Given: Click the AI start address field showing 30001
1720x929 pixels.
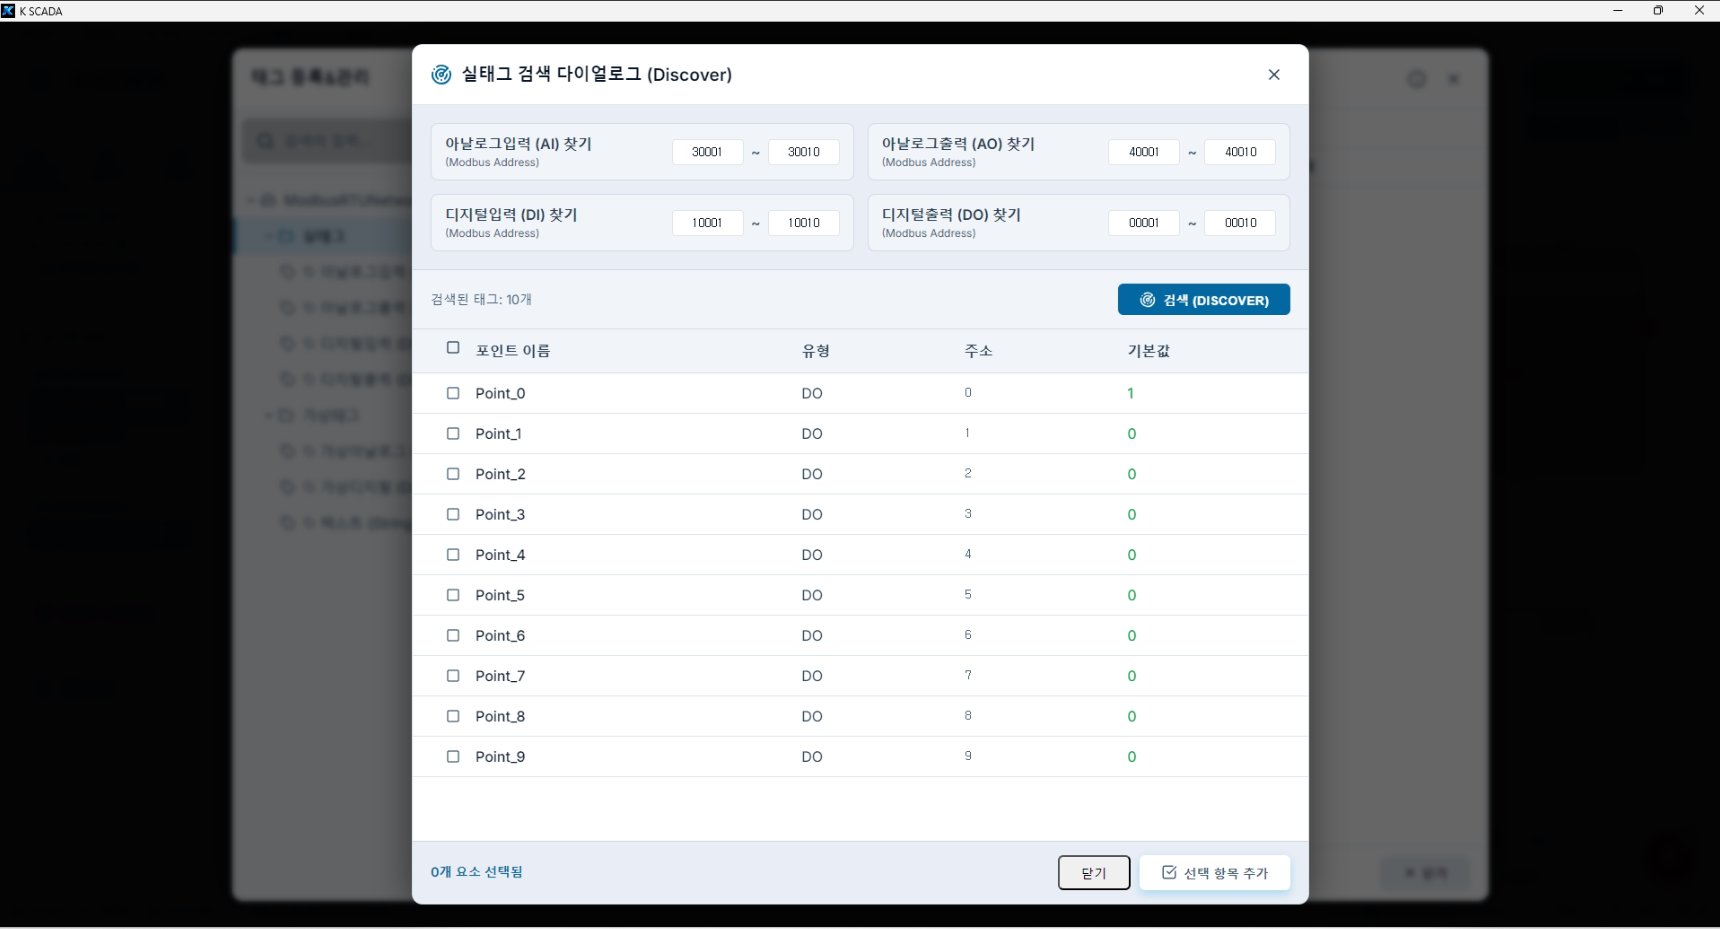Looking at the screenshot, I should pos(707,151).
